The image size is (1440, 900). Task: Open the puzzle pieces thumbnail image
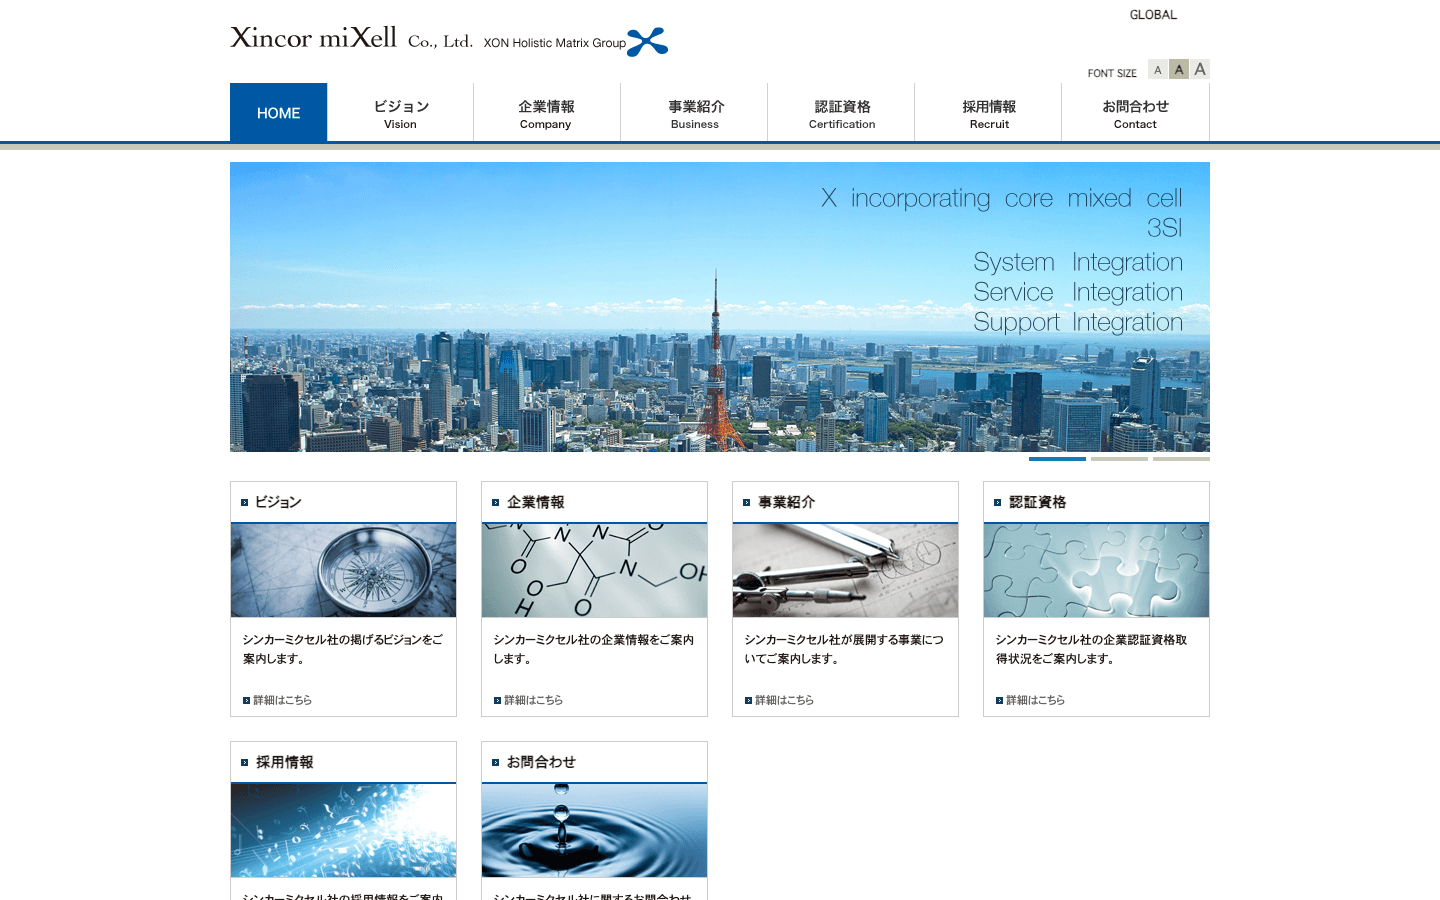(x=1096, y=570)
